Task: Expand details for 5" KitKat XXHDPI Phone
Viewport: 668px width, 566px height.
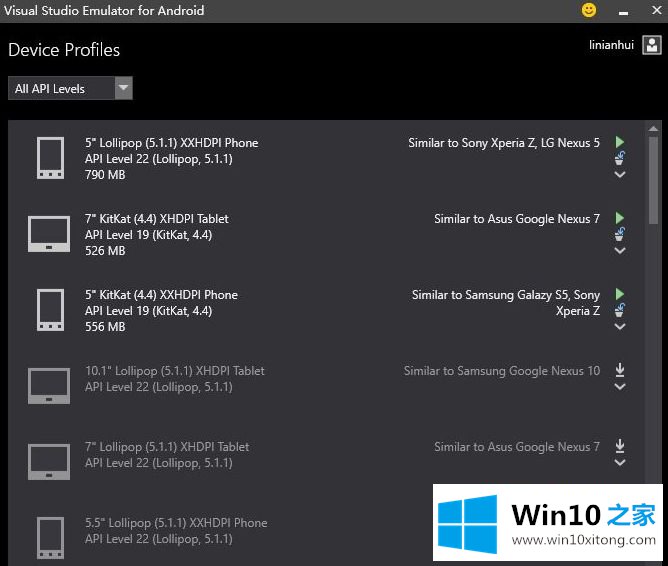Action: coord(620,326)
